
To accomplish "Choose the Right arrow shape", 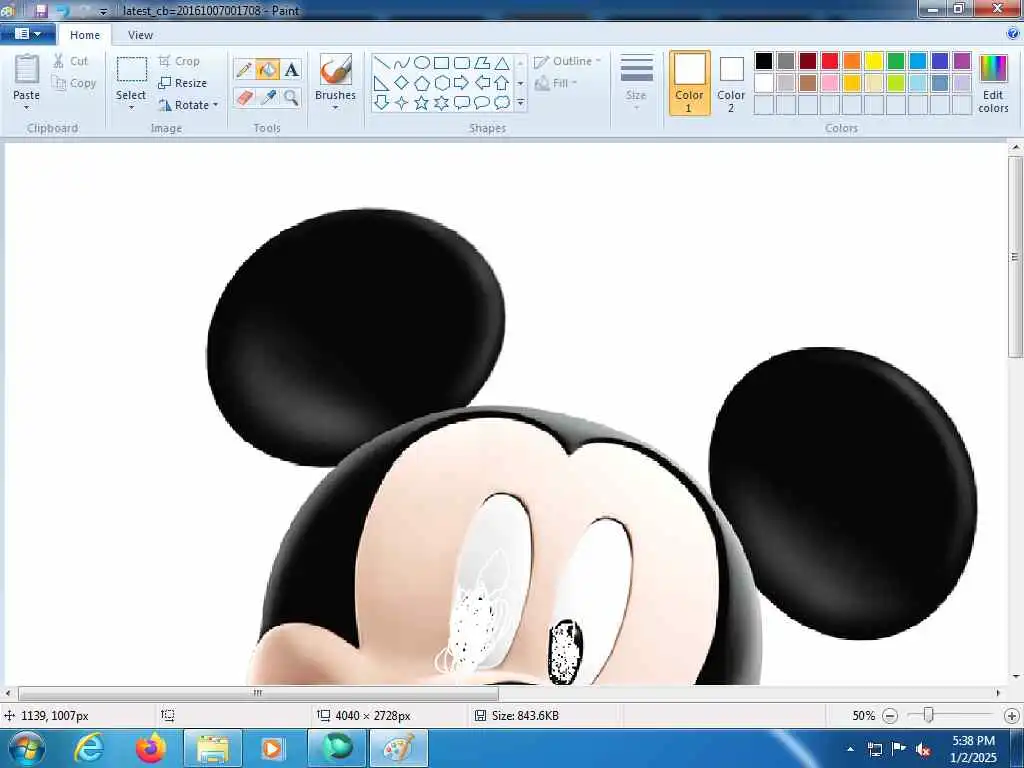I will pyautogui.click(x=462, y=83).
